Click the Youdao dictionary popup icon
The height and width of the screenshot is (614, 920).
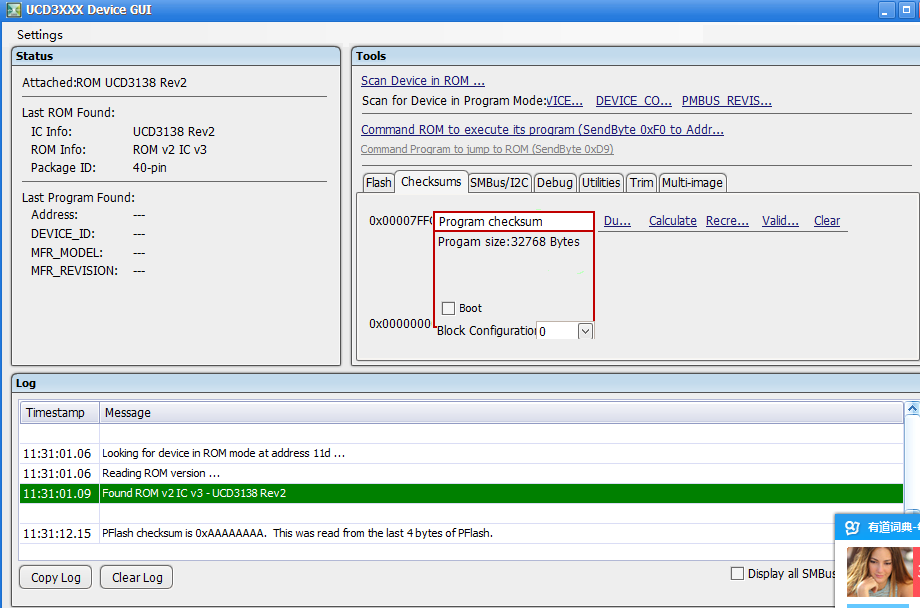click(853, 527)
